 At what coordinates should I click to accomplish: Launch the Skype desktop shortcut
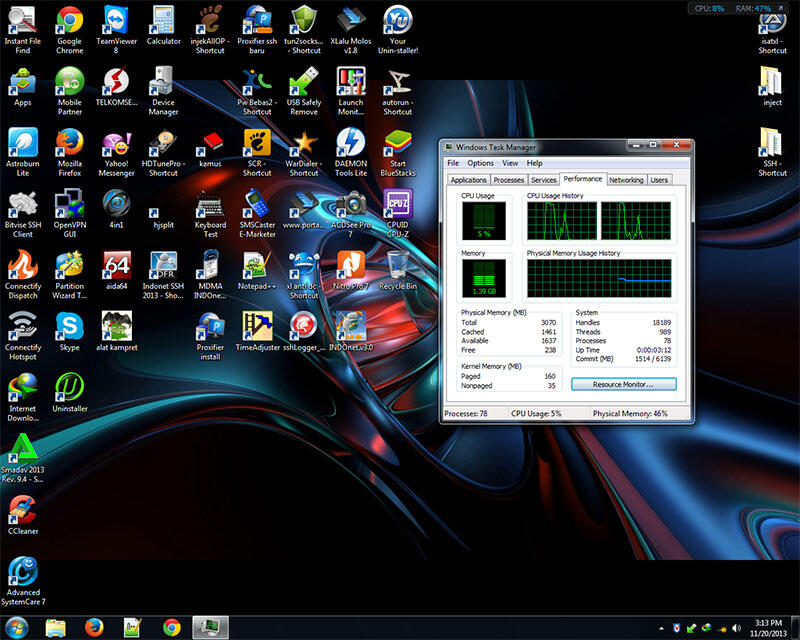(x=70, y=332)
